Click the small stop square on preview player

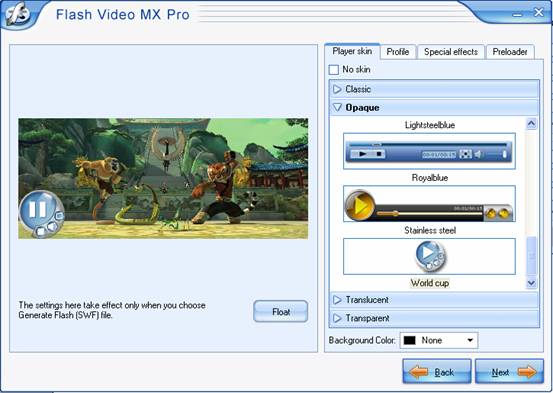[41, 231]
